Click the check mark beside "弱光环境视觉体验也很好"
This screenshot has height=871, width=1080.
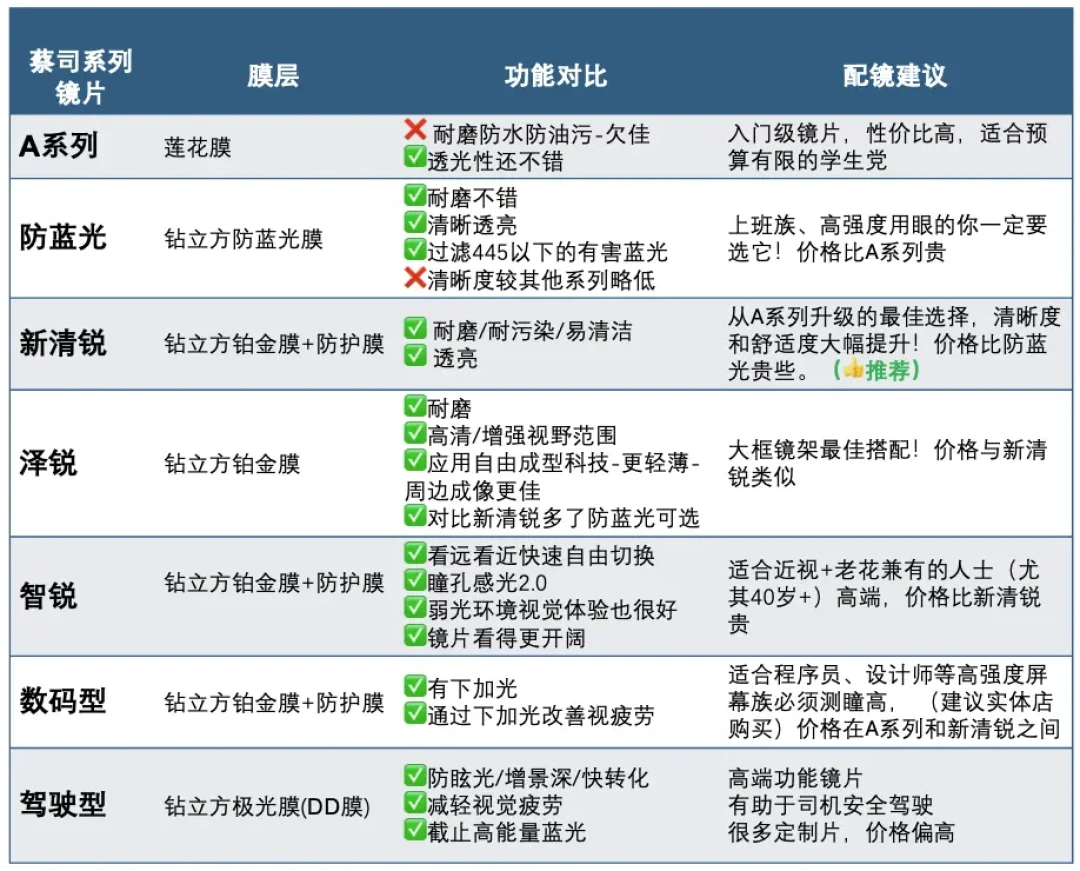pos(415,607)
